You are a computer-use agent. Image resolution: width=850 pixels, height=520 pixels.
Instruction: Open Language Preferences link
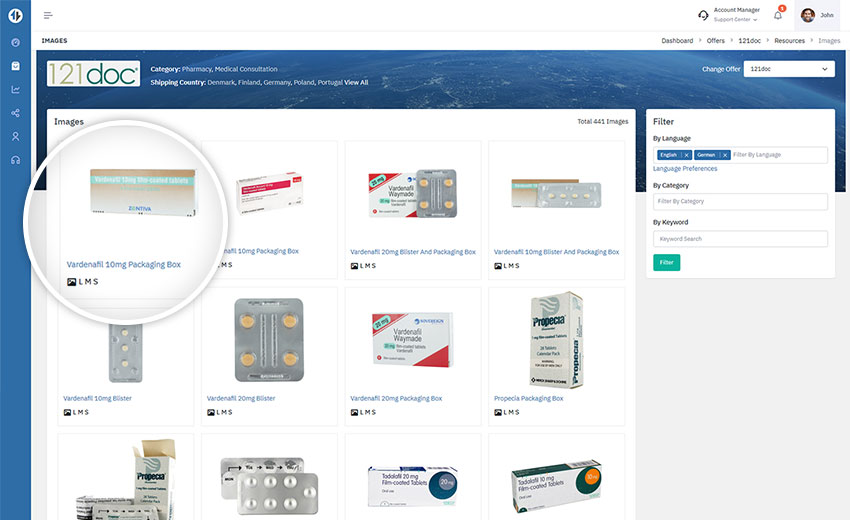coord(685,169)
